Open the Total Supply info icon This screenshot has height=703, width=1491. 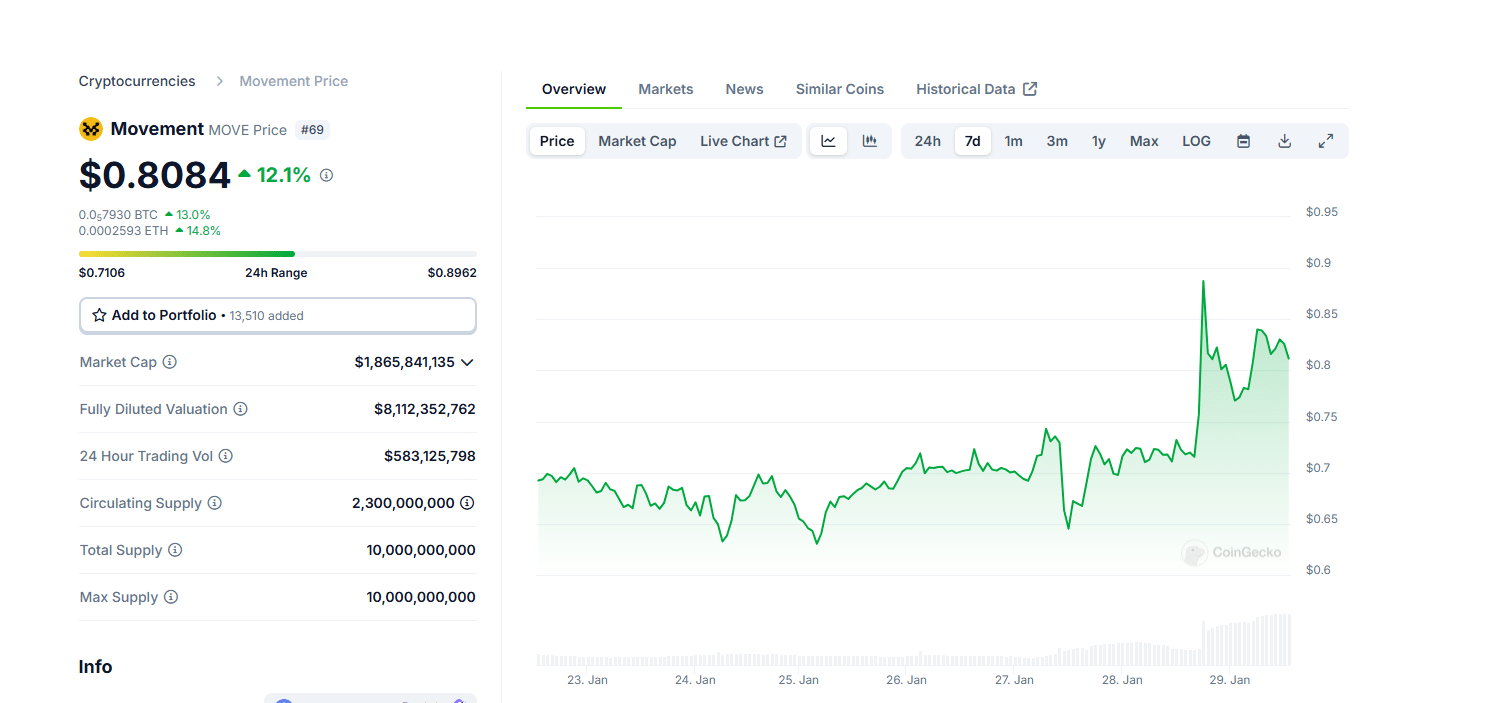click(x=175, y=550)
